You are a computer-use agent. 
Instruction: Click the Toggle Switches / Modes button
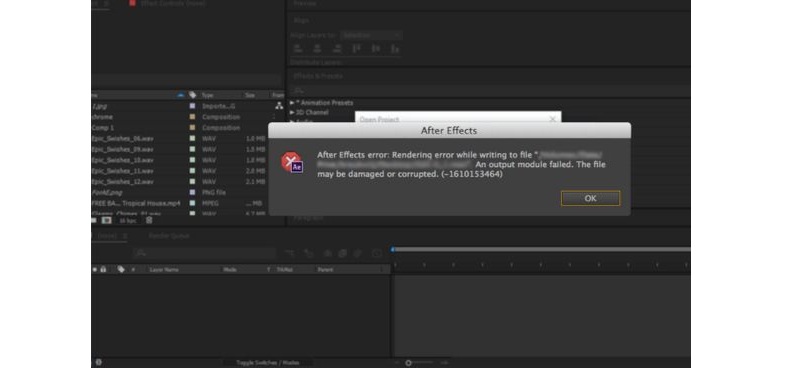pyautogui.click(x=268, y=362)
